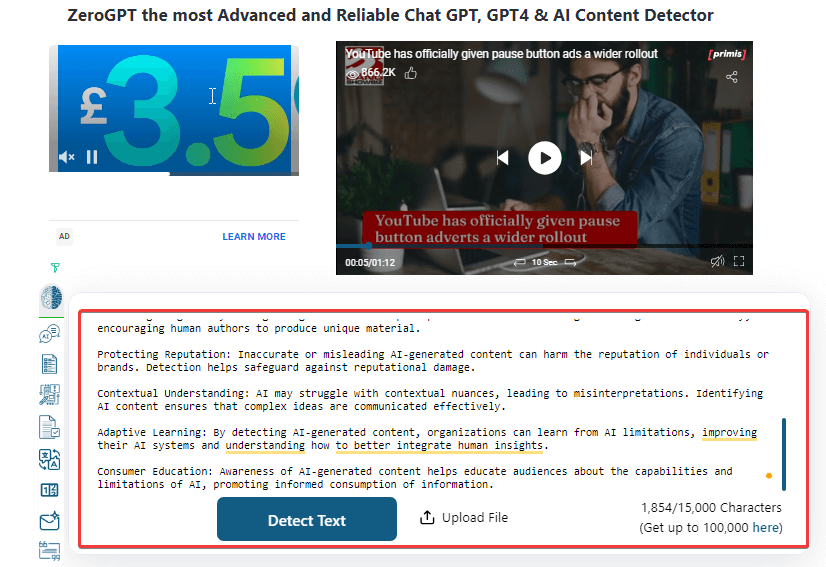Toggle the video player's muted volume icon
Image resolution: width=826 pixels, height=567 pixels.
717,262
